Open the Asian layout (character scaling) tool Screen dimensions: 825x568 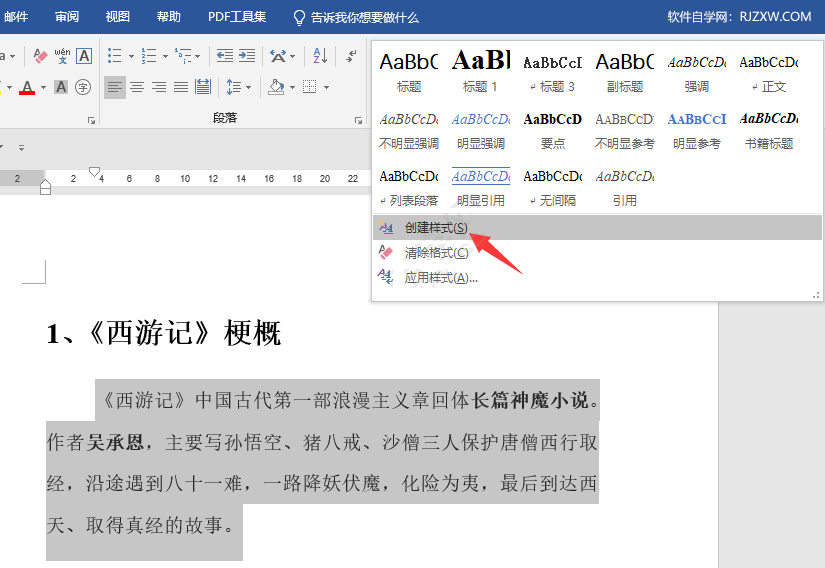point(278,55)
